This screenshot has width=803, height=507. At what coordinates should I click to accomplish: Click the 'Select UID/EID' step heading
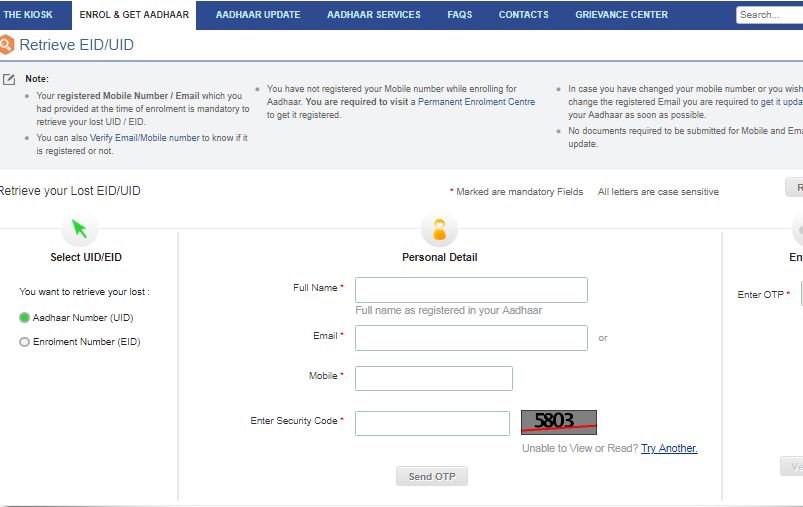click(86, 257)
